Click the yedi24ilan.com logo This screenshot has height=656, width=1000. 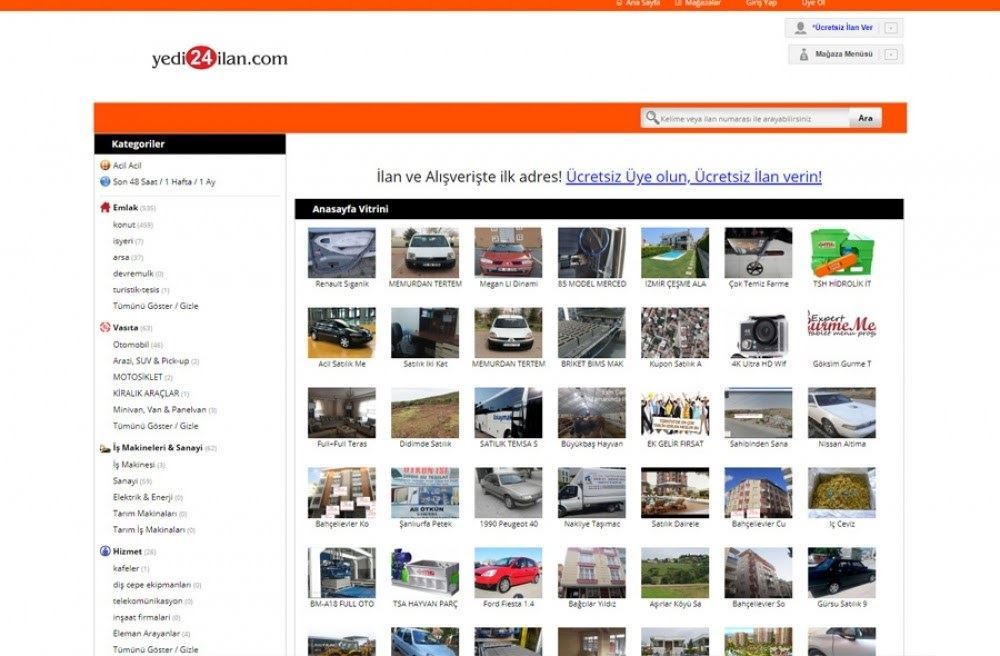(219, 59)
